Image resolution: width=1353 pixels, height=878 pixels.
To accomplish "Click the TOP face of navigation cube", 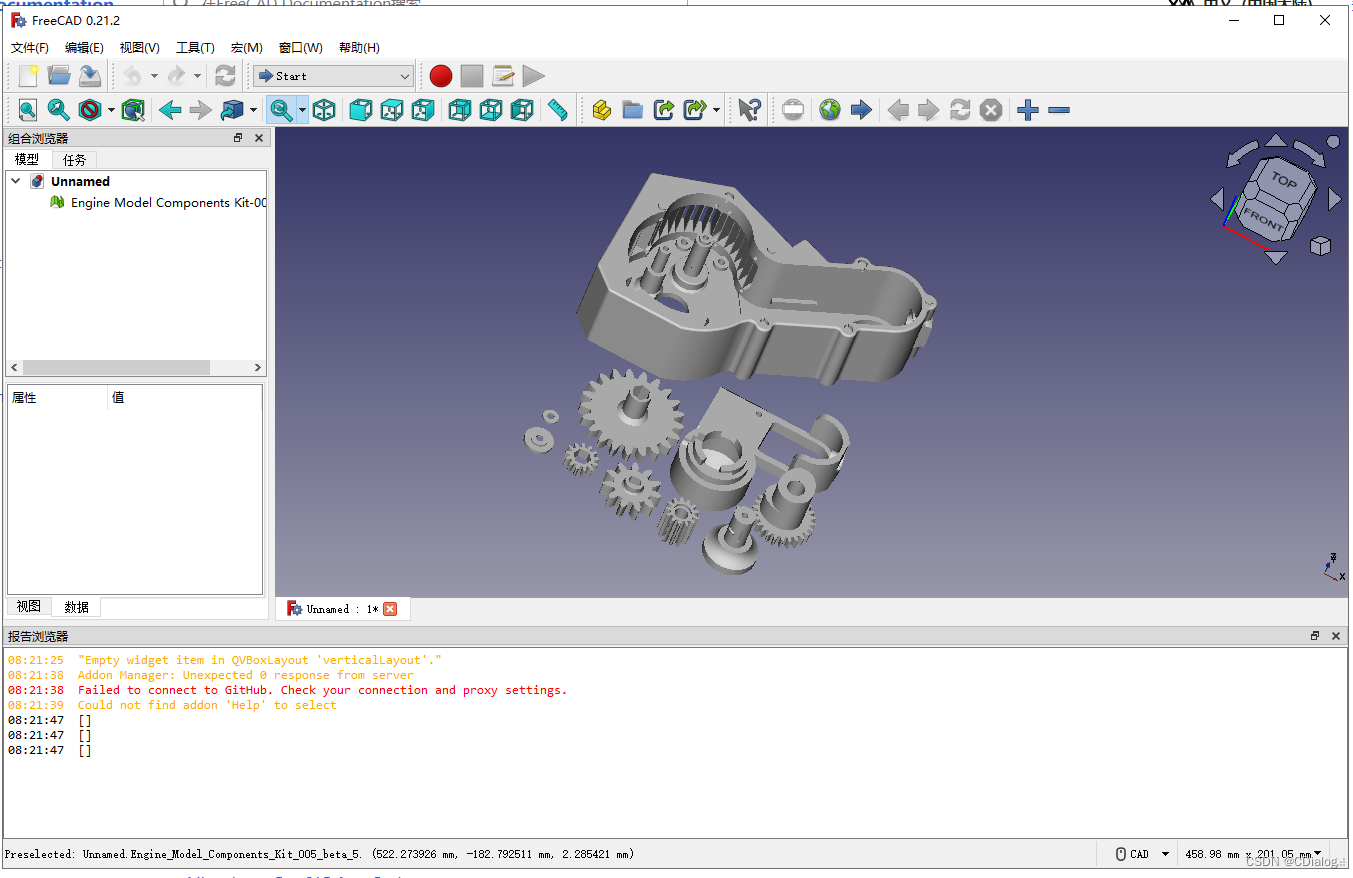I will click(1283, 181).
